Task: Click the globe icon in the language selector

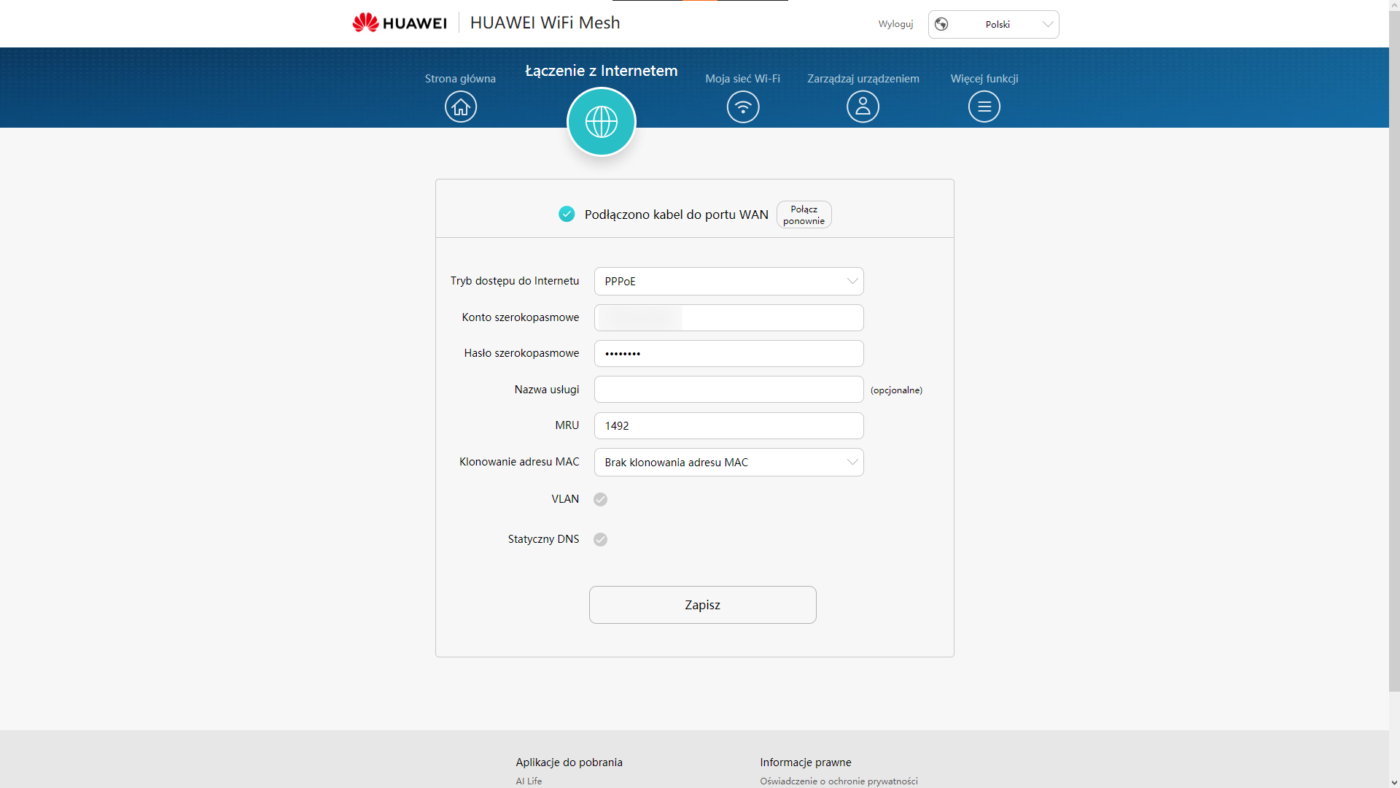Action: pyautogui.click(x=941, y=24)
